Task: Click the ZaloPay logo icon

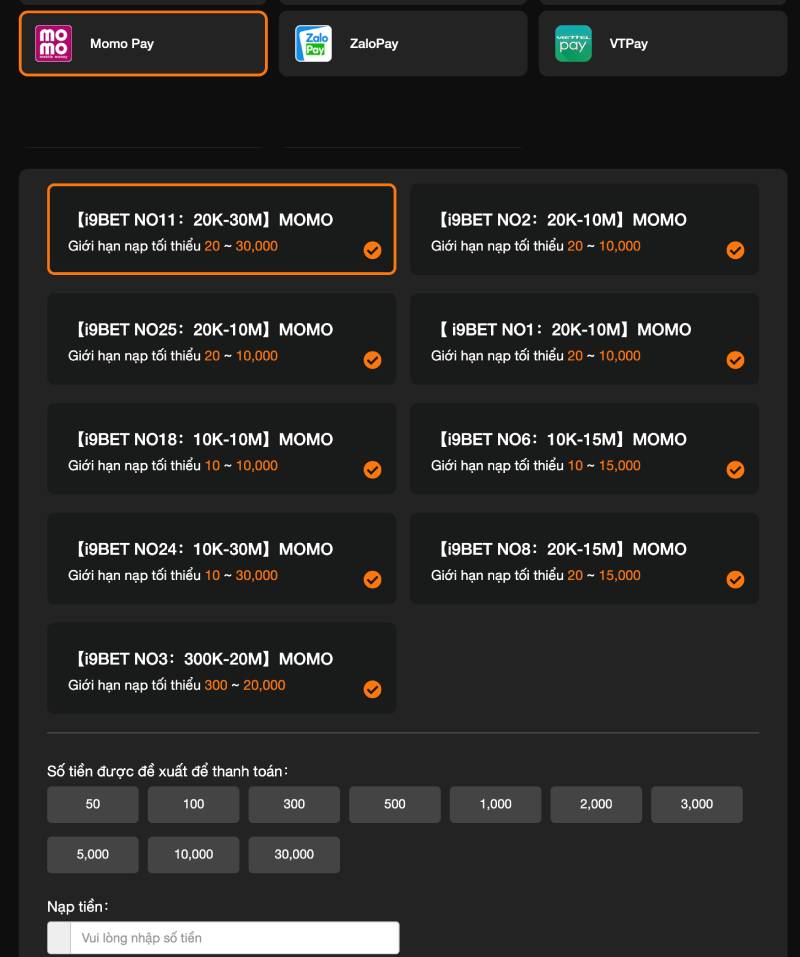Action: click(x=313, y=44)
